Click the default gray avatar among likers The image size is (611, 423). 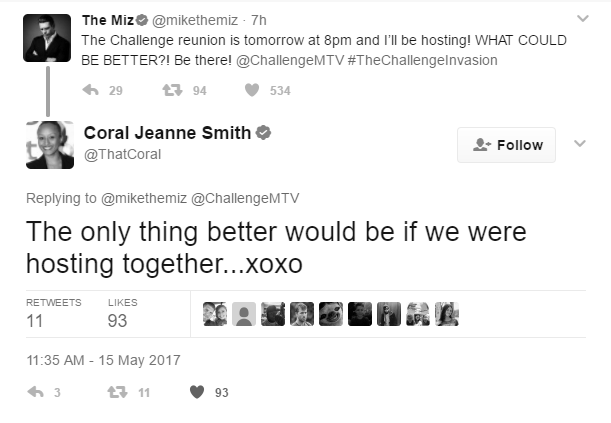(x=244, y=314)
